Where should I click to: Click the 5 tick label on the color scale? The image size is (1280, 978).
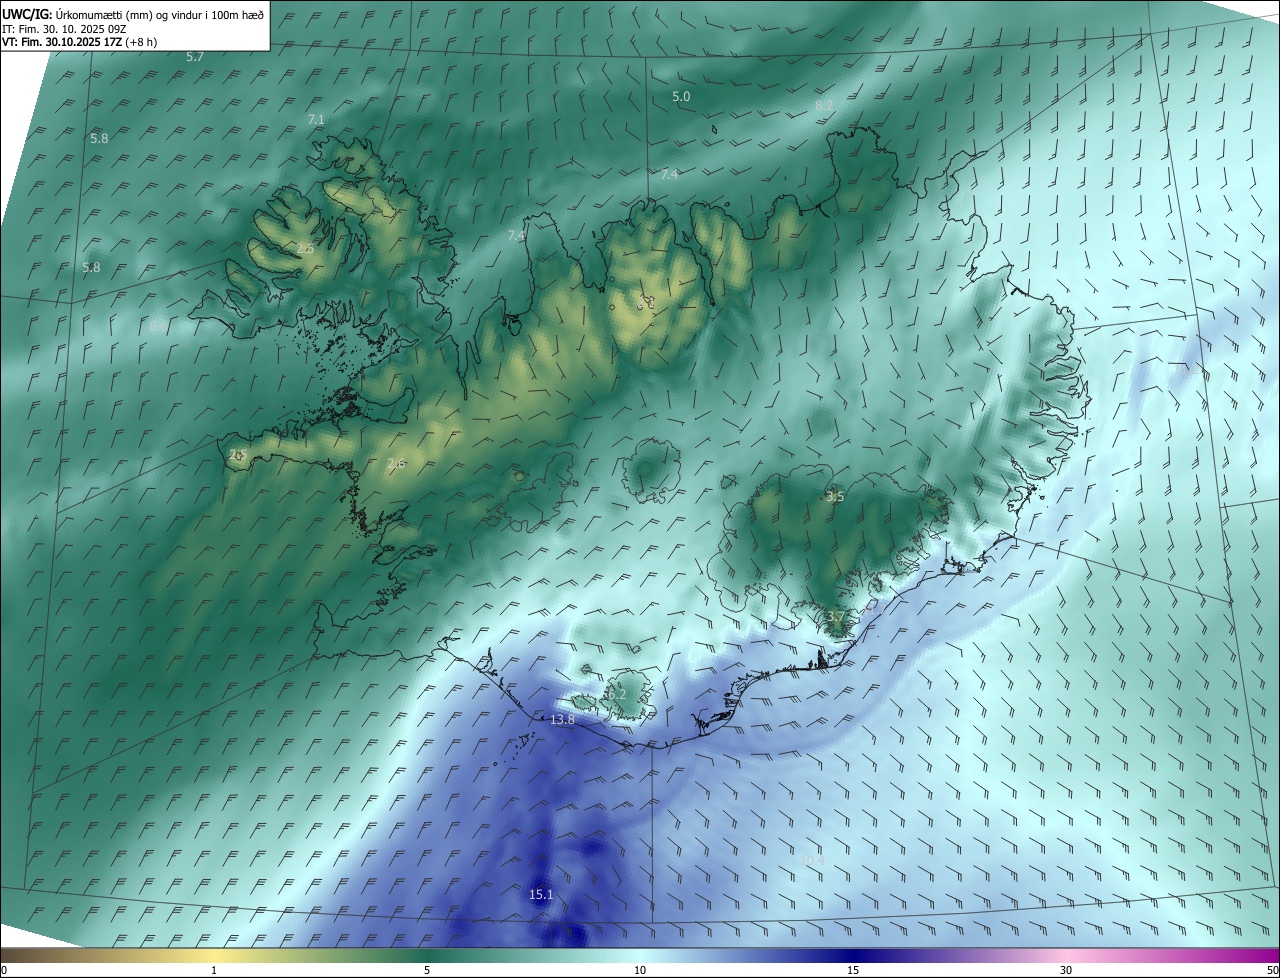[427, 970]
